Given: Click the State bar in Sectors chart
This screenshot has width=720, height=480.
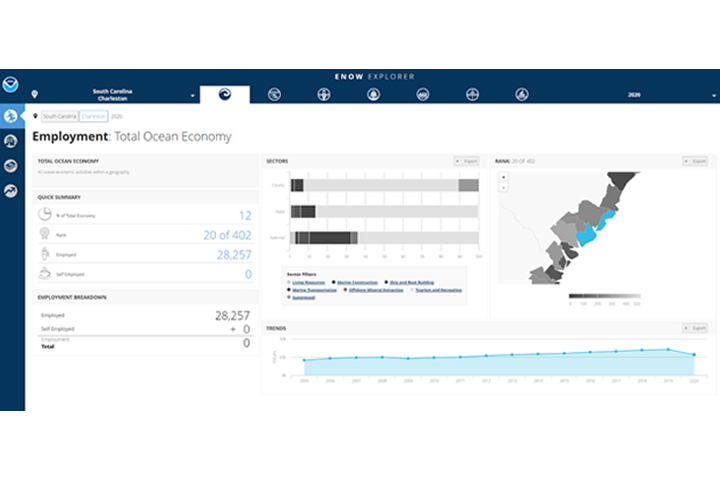Looking at the screenshot, I should (385, 211).
